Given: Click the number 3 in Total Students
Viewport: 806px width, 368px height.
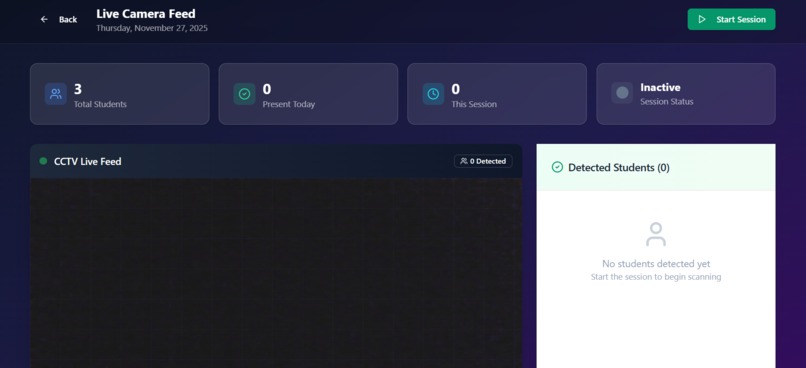Looking at the screenshot, I should [78, 89].
